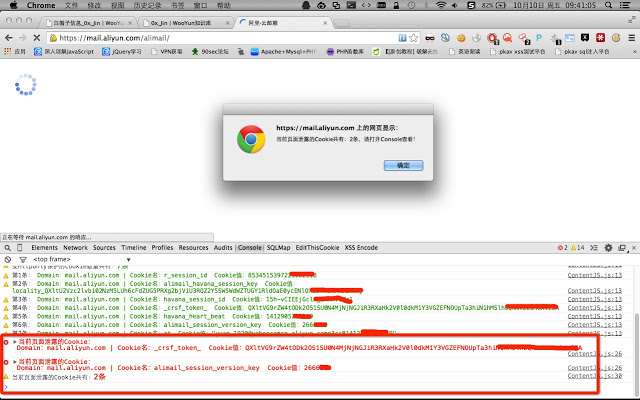Viewport: 640px width, 400px height.
Task: Open the SQLMap DevTools tab
Action: (278, 248)
